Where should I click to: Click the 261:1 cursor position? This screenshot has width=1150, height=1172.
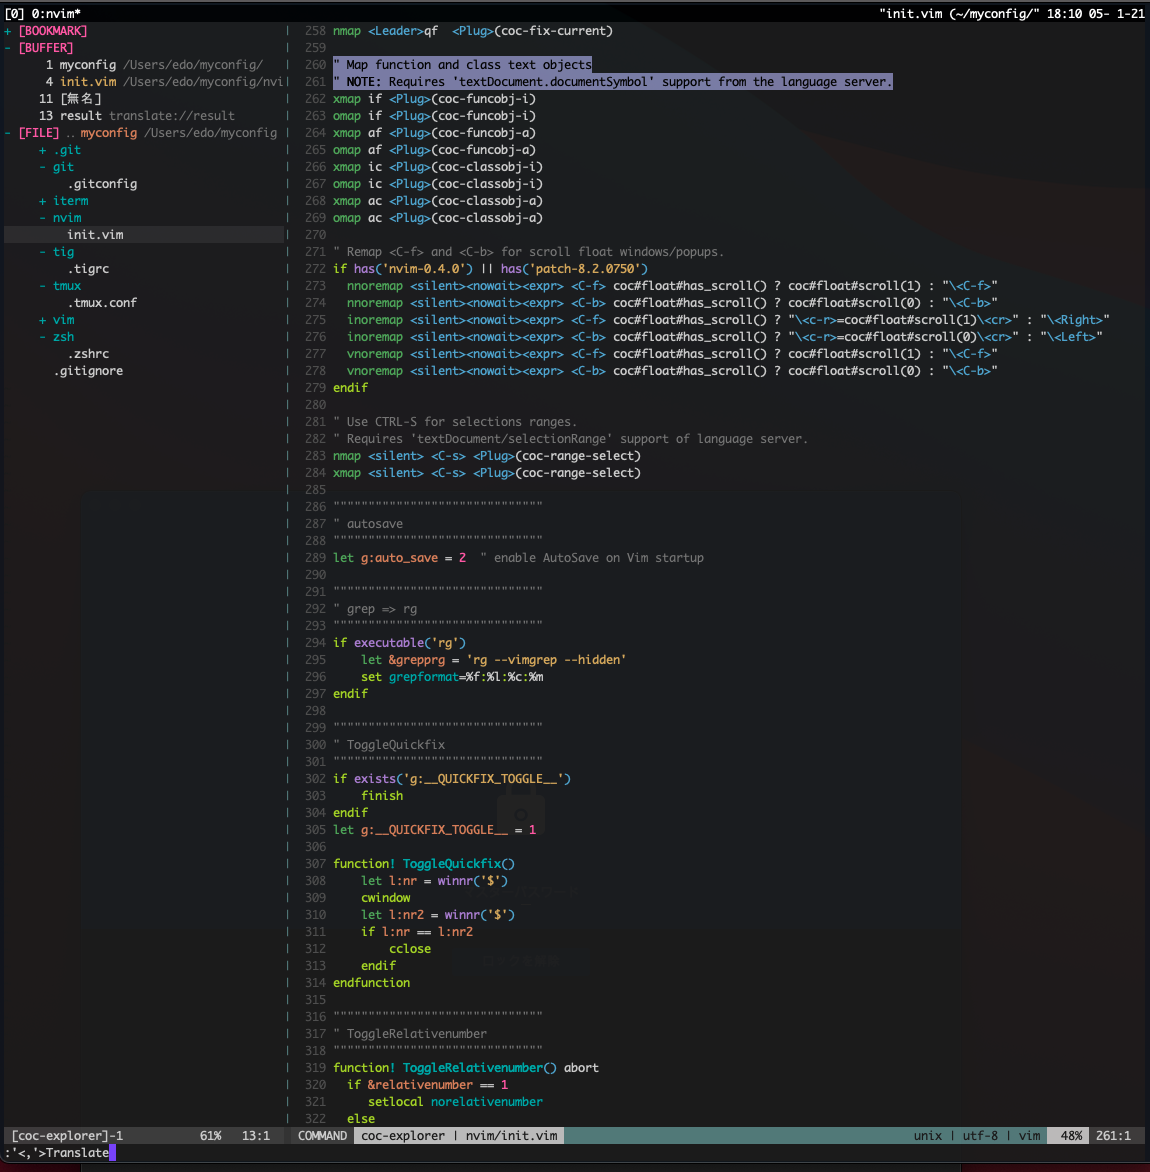click(x=1113, y=1135)
